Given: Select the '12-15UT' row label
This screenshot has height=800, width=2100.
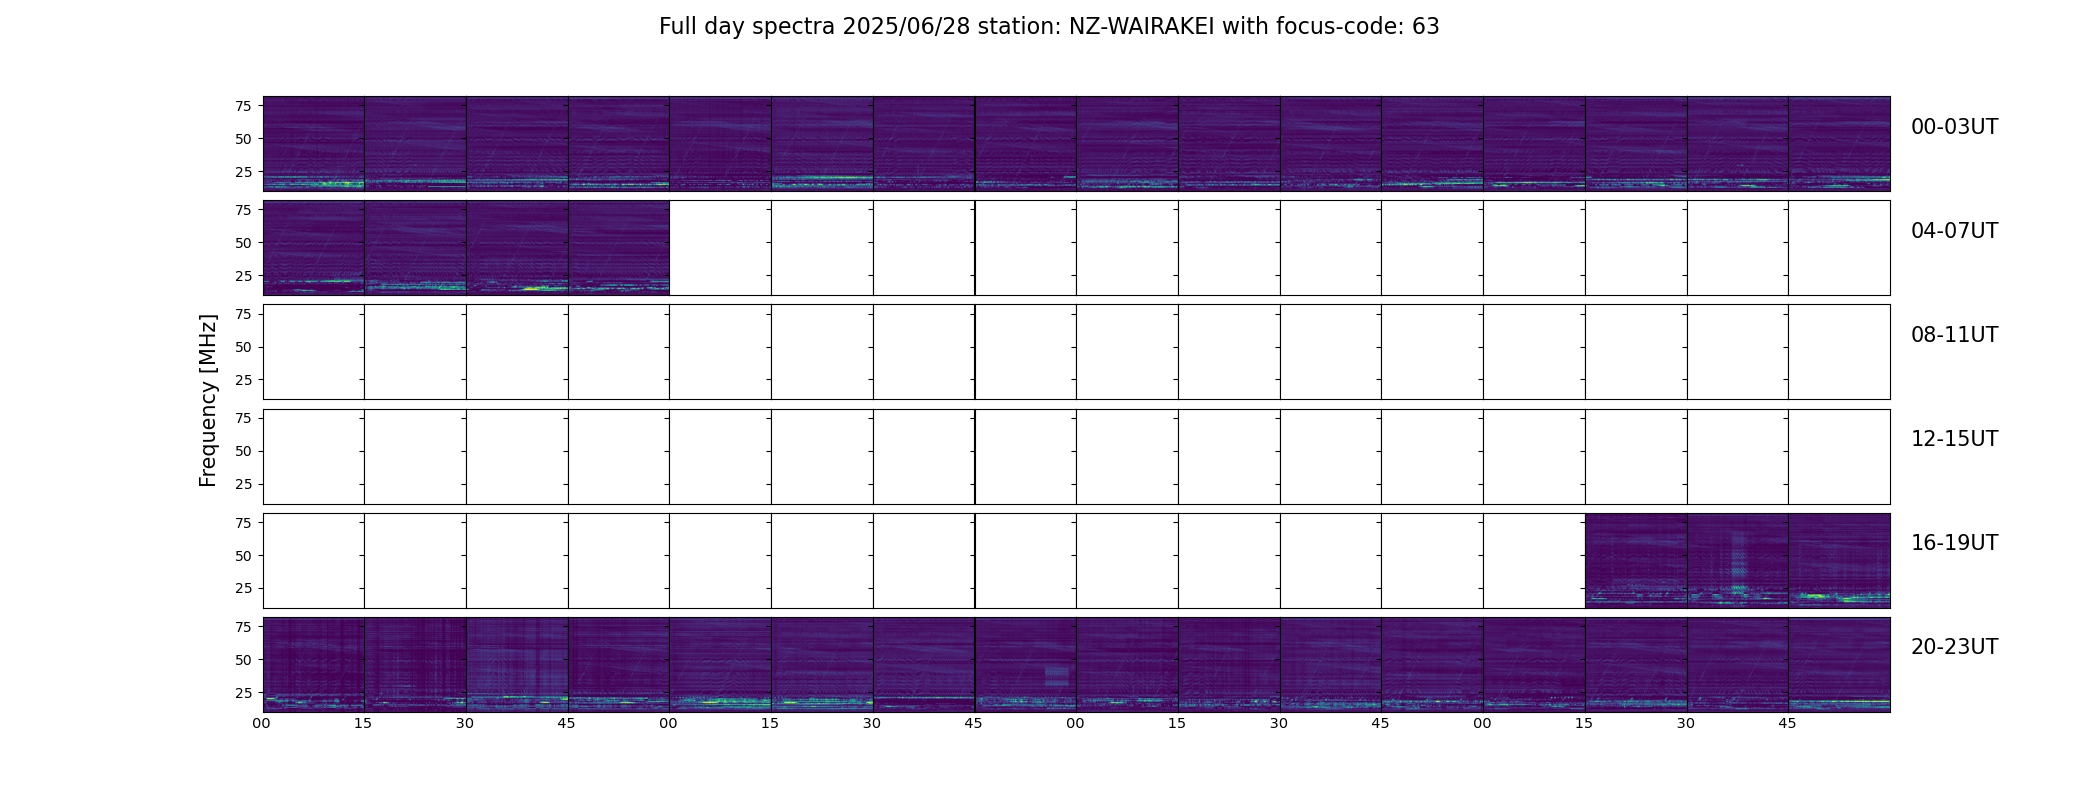Looking at the screenshot, I should tap(1954, 439).
